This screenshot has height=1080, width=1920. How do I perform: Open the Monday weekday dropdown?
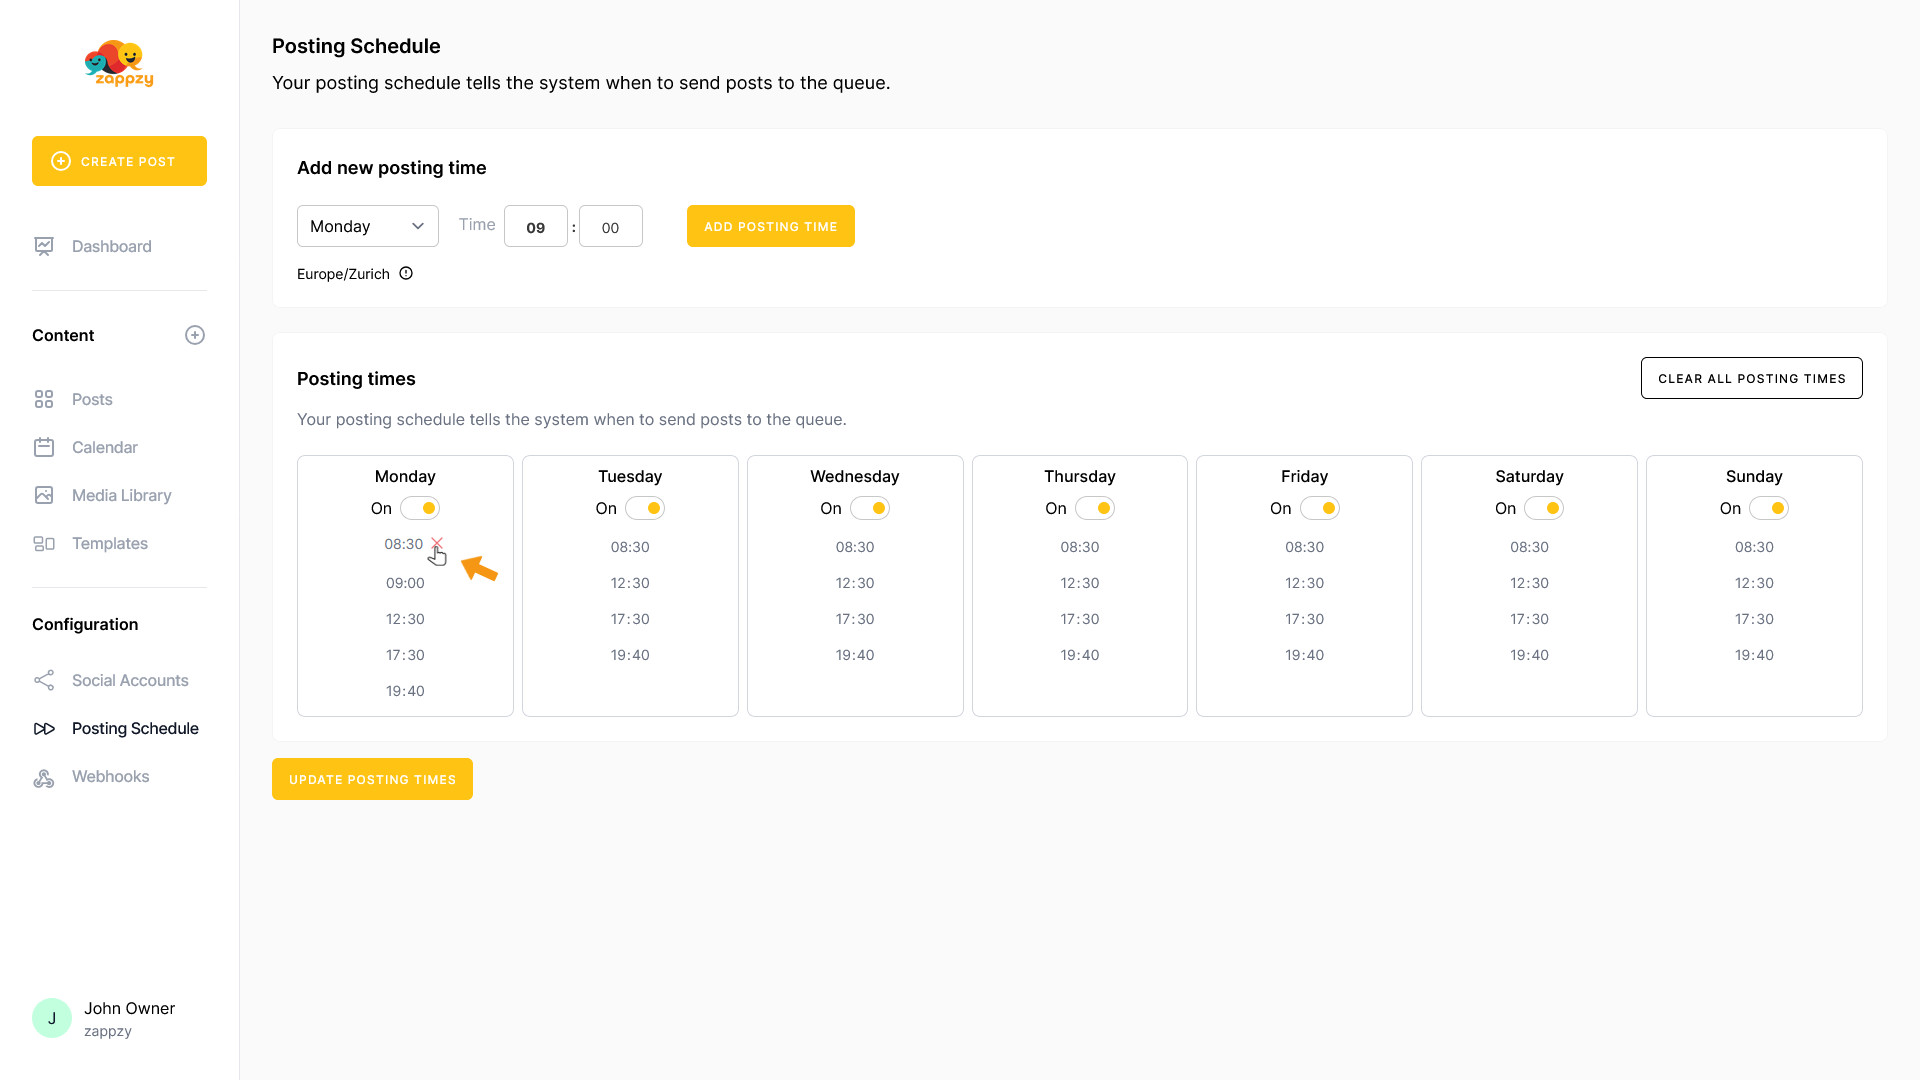point(367,226)
